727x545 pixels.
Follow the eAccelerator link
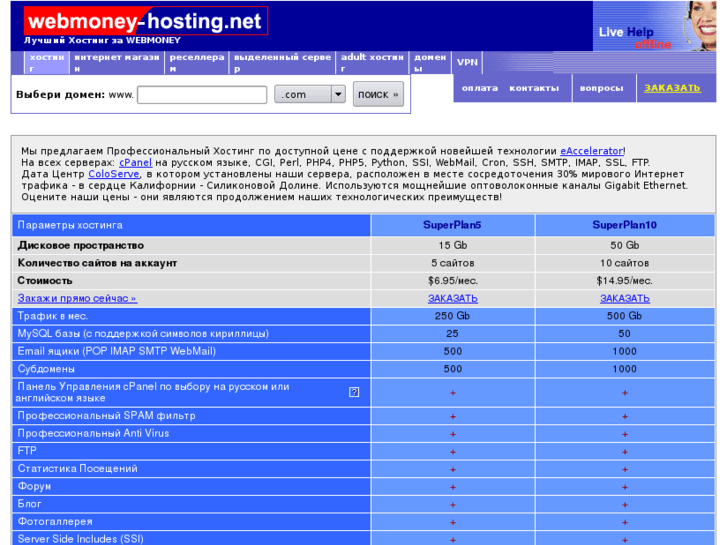pos(592,151)
